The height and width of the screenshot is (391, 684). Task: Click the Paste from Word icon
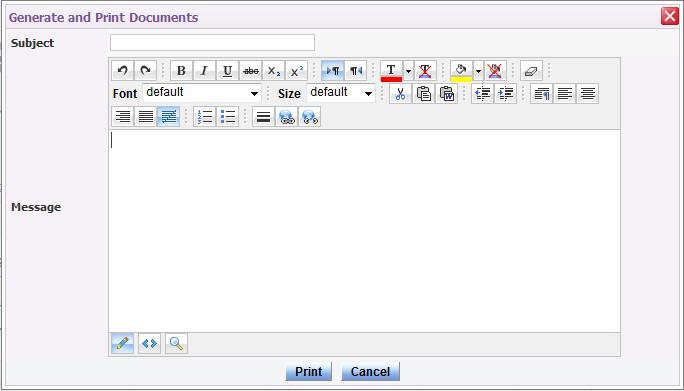click(447, 94)
